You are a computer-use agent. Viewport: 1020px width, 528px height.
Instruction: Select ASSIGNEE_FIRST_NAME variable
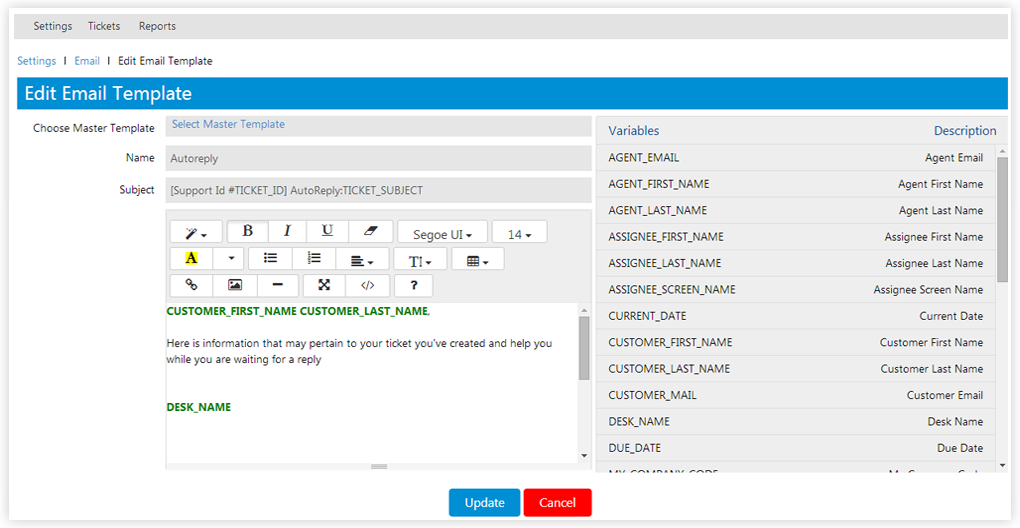coord(796,237)
